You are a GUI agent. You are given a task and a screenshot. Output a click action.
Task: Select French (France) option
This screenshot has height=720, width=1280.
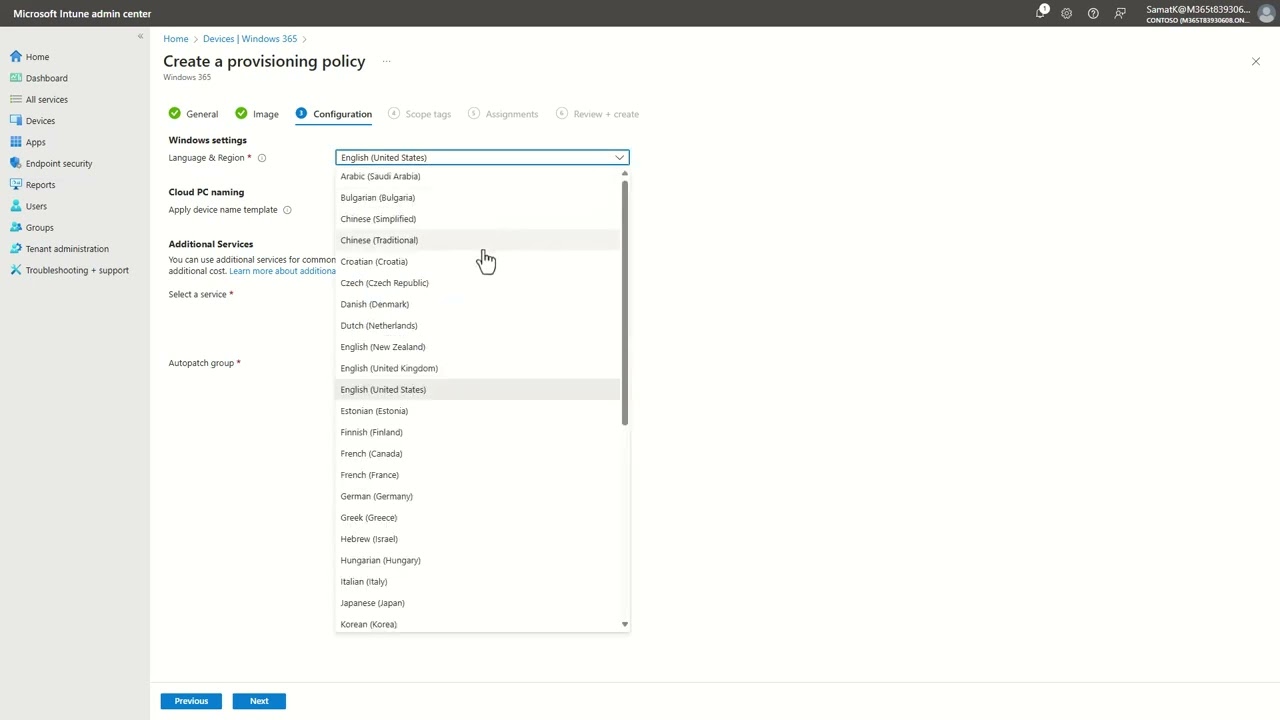coord(478,475)
